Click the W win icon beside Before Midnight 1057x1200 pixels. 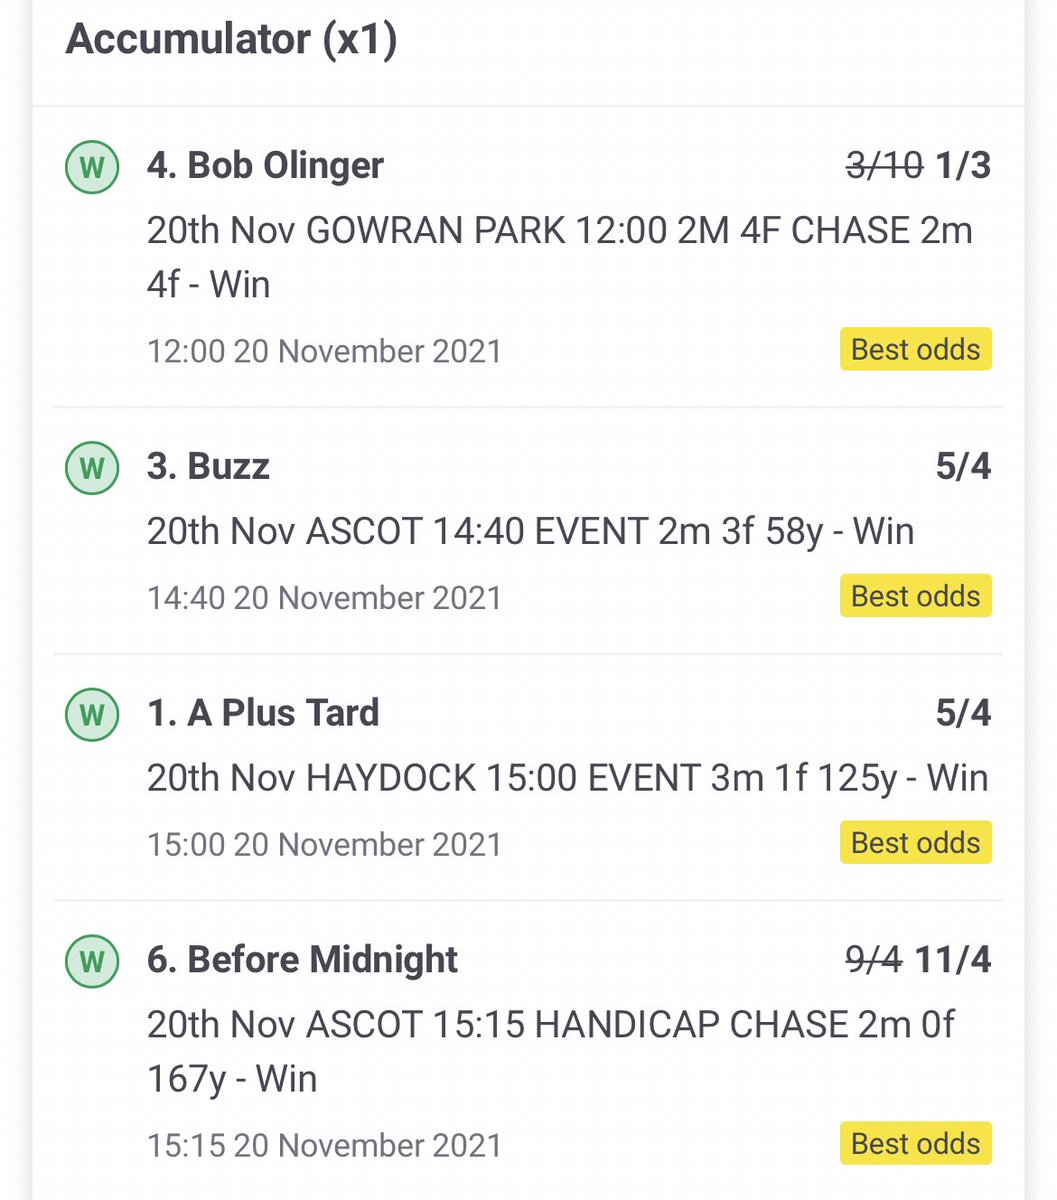[91, 960]
